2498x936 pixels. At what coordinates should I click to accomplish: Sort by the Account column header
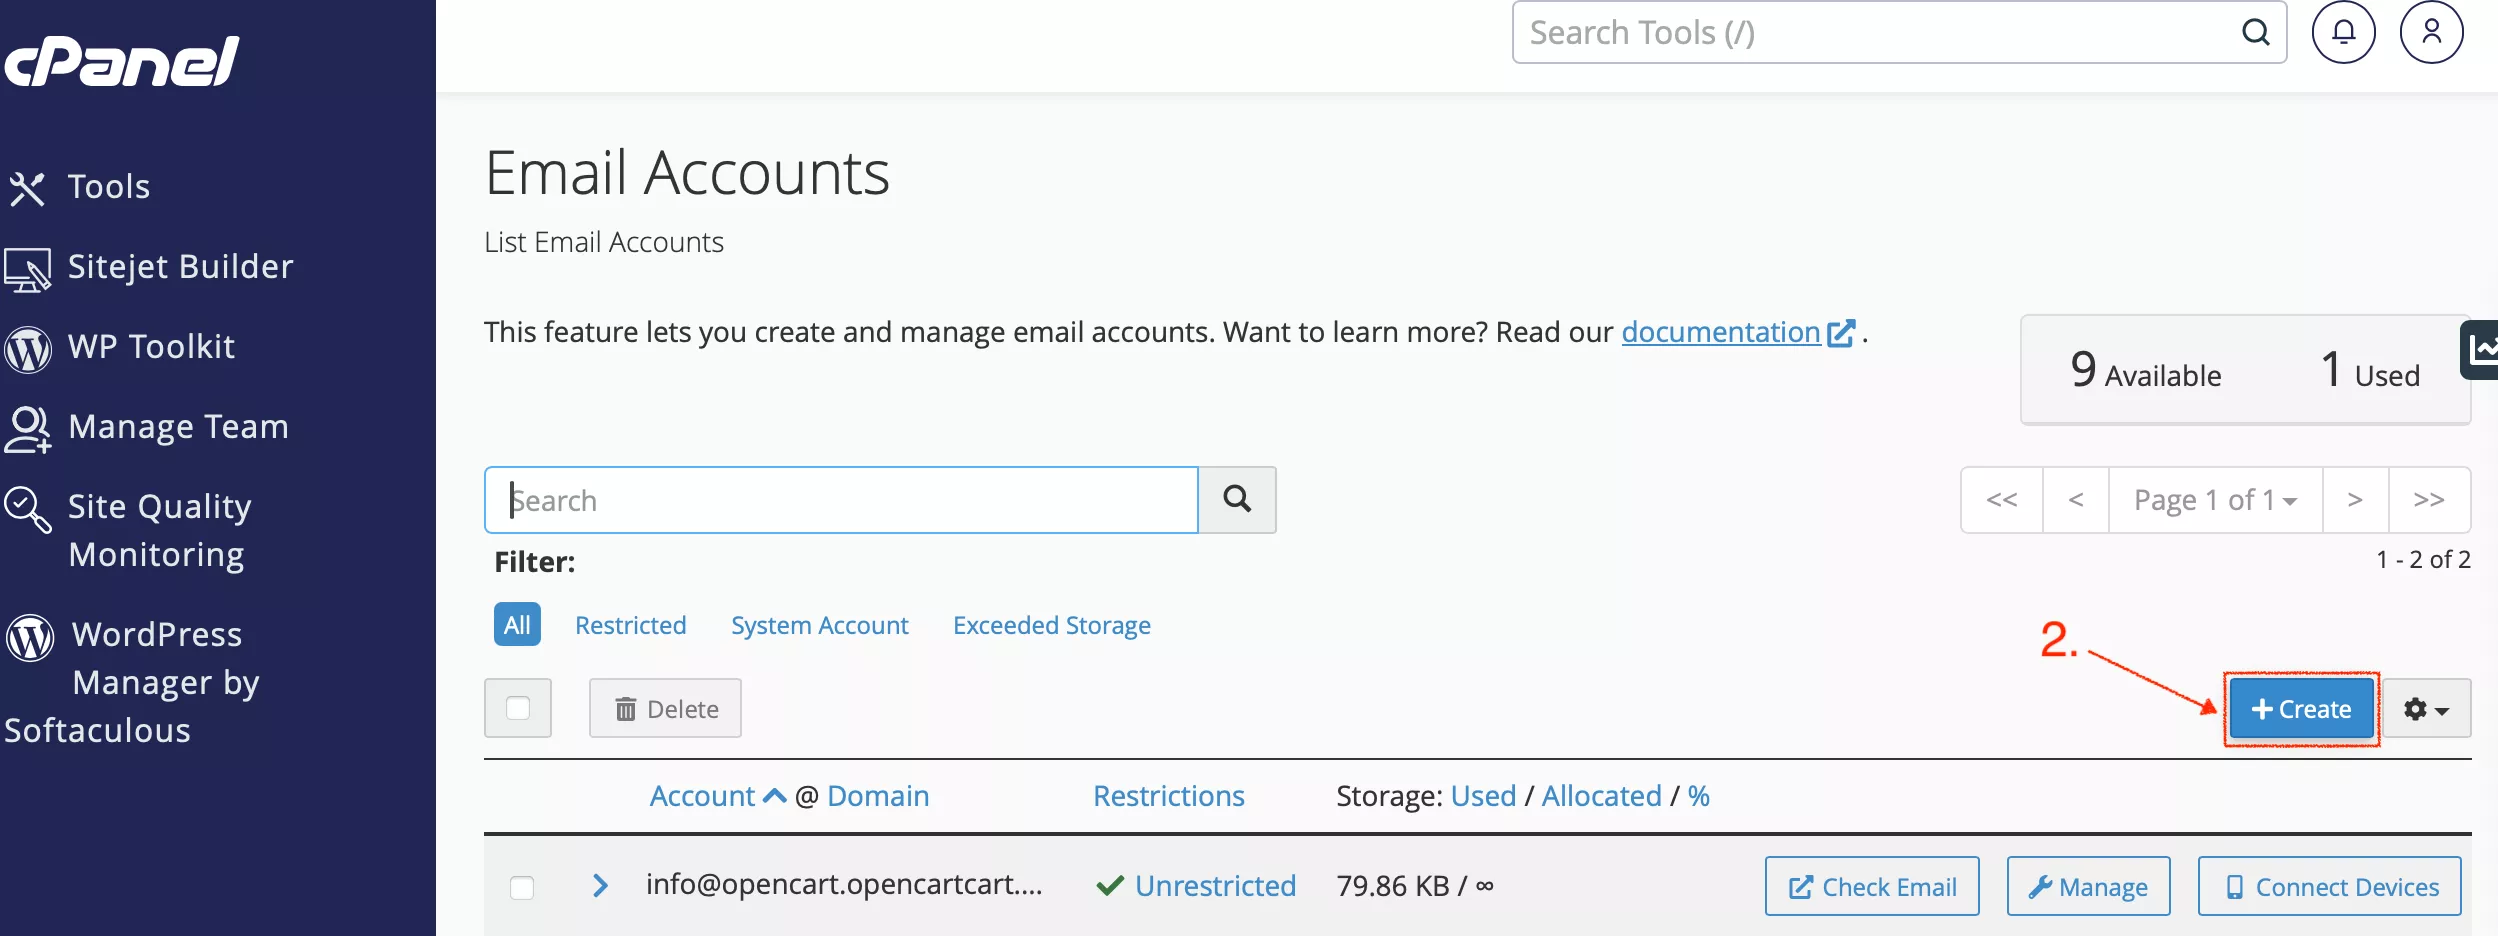click(x=703, y=796)
